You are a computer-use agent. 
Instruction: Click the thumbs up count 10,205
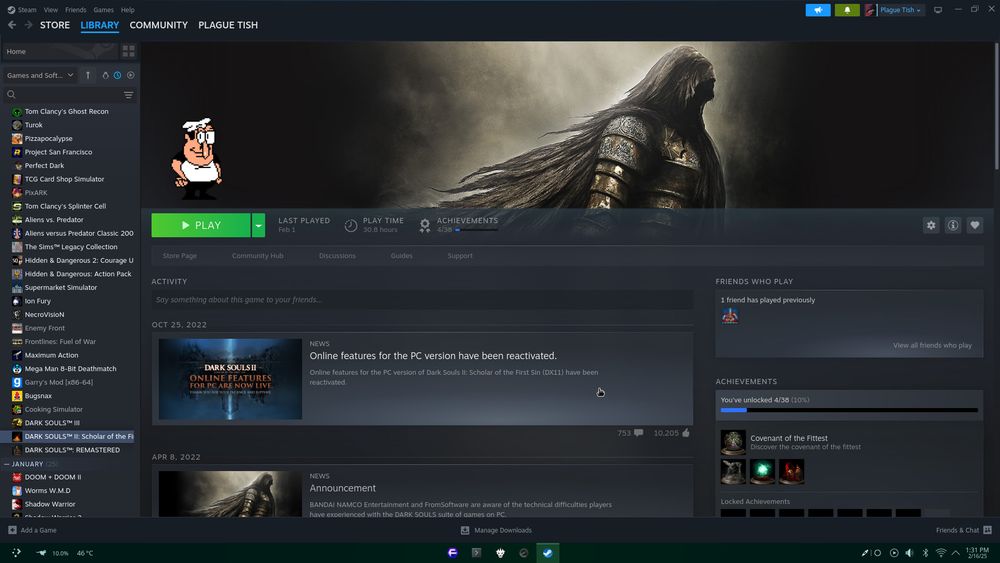pos(672,433)
